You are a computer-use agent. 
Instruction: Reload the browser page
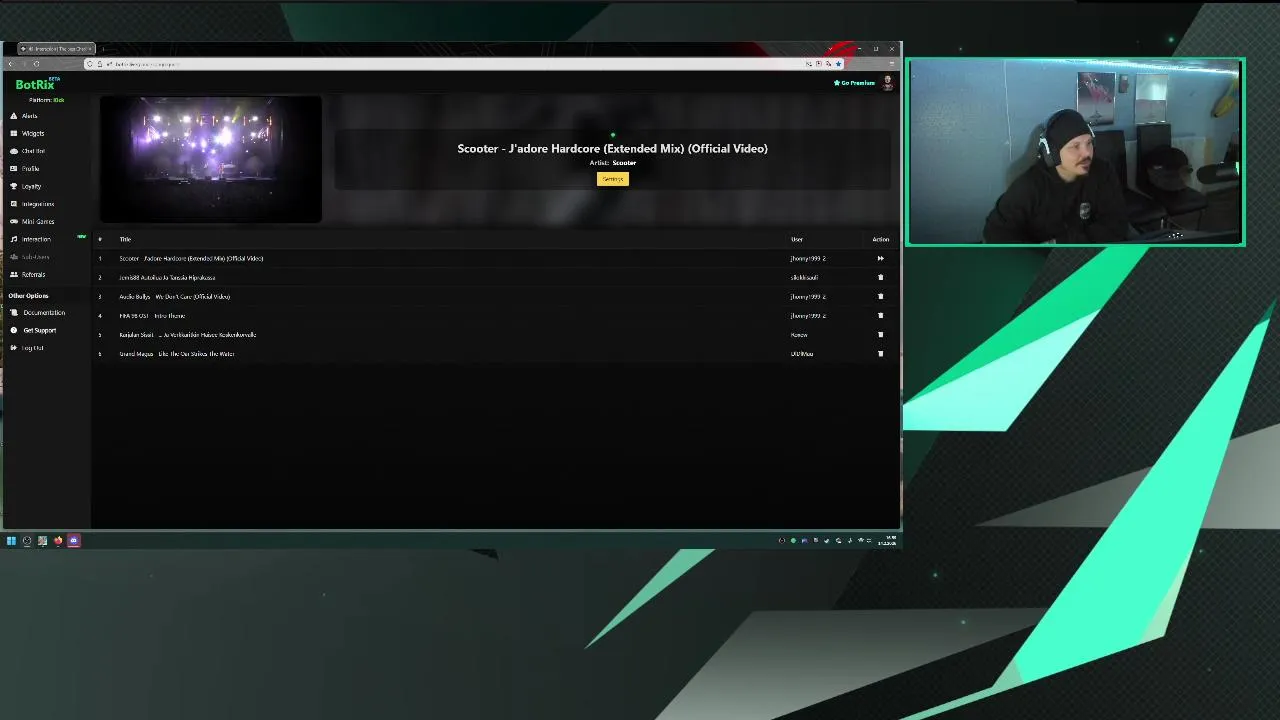[37, 64]
